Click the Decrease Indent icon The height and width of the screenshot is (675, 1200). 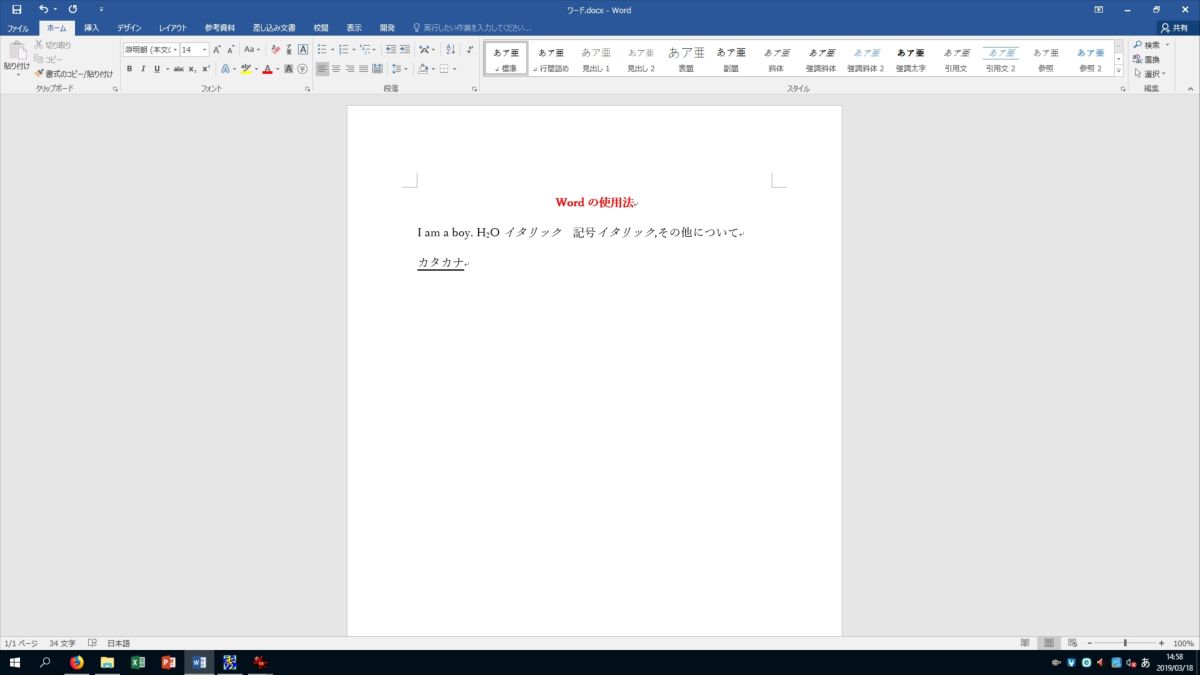pyautogui.click(x=391, y=49)
